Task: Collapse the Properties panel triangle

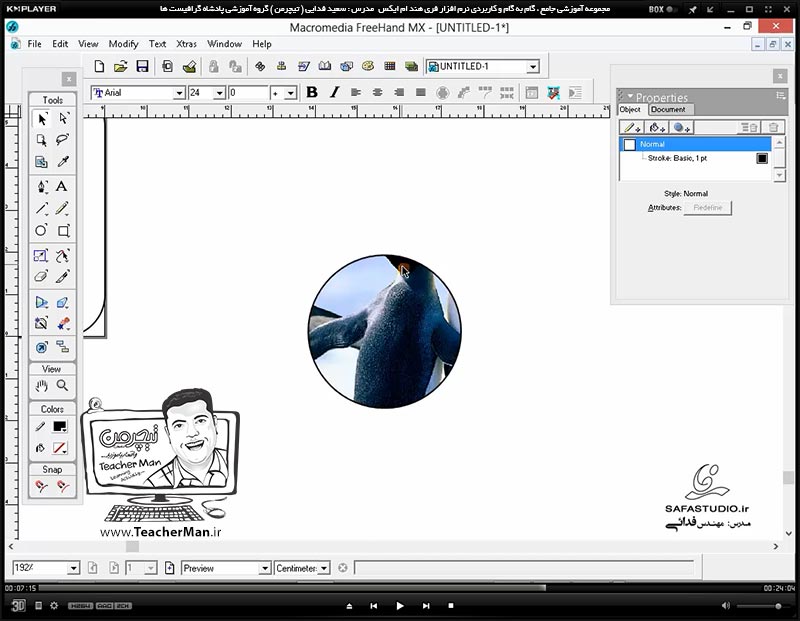Action: click(630, 96)
